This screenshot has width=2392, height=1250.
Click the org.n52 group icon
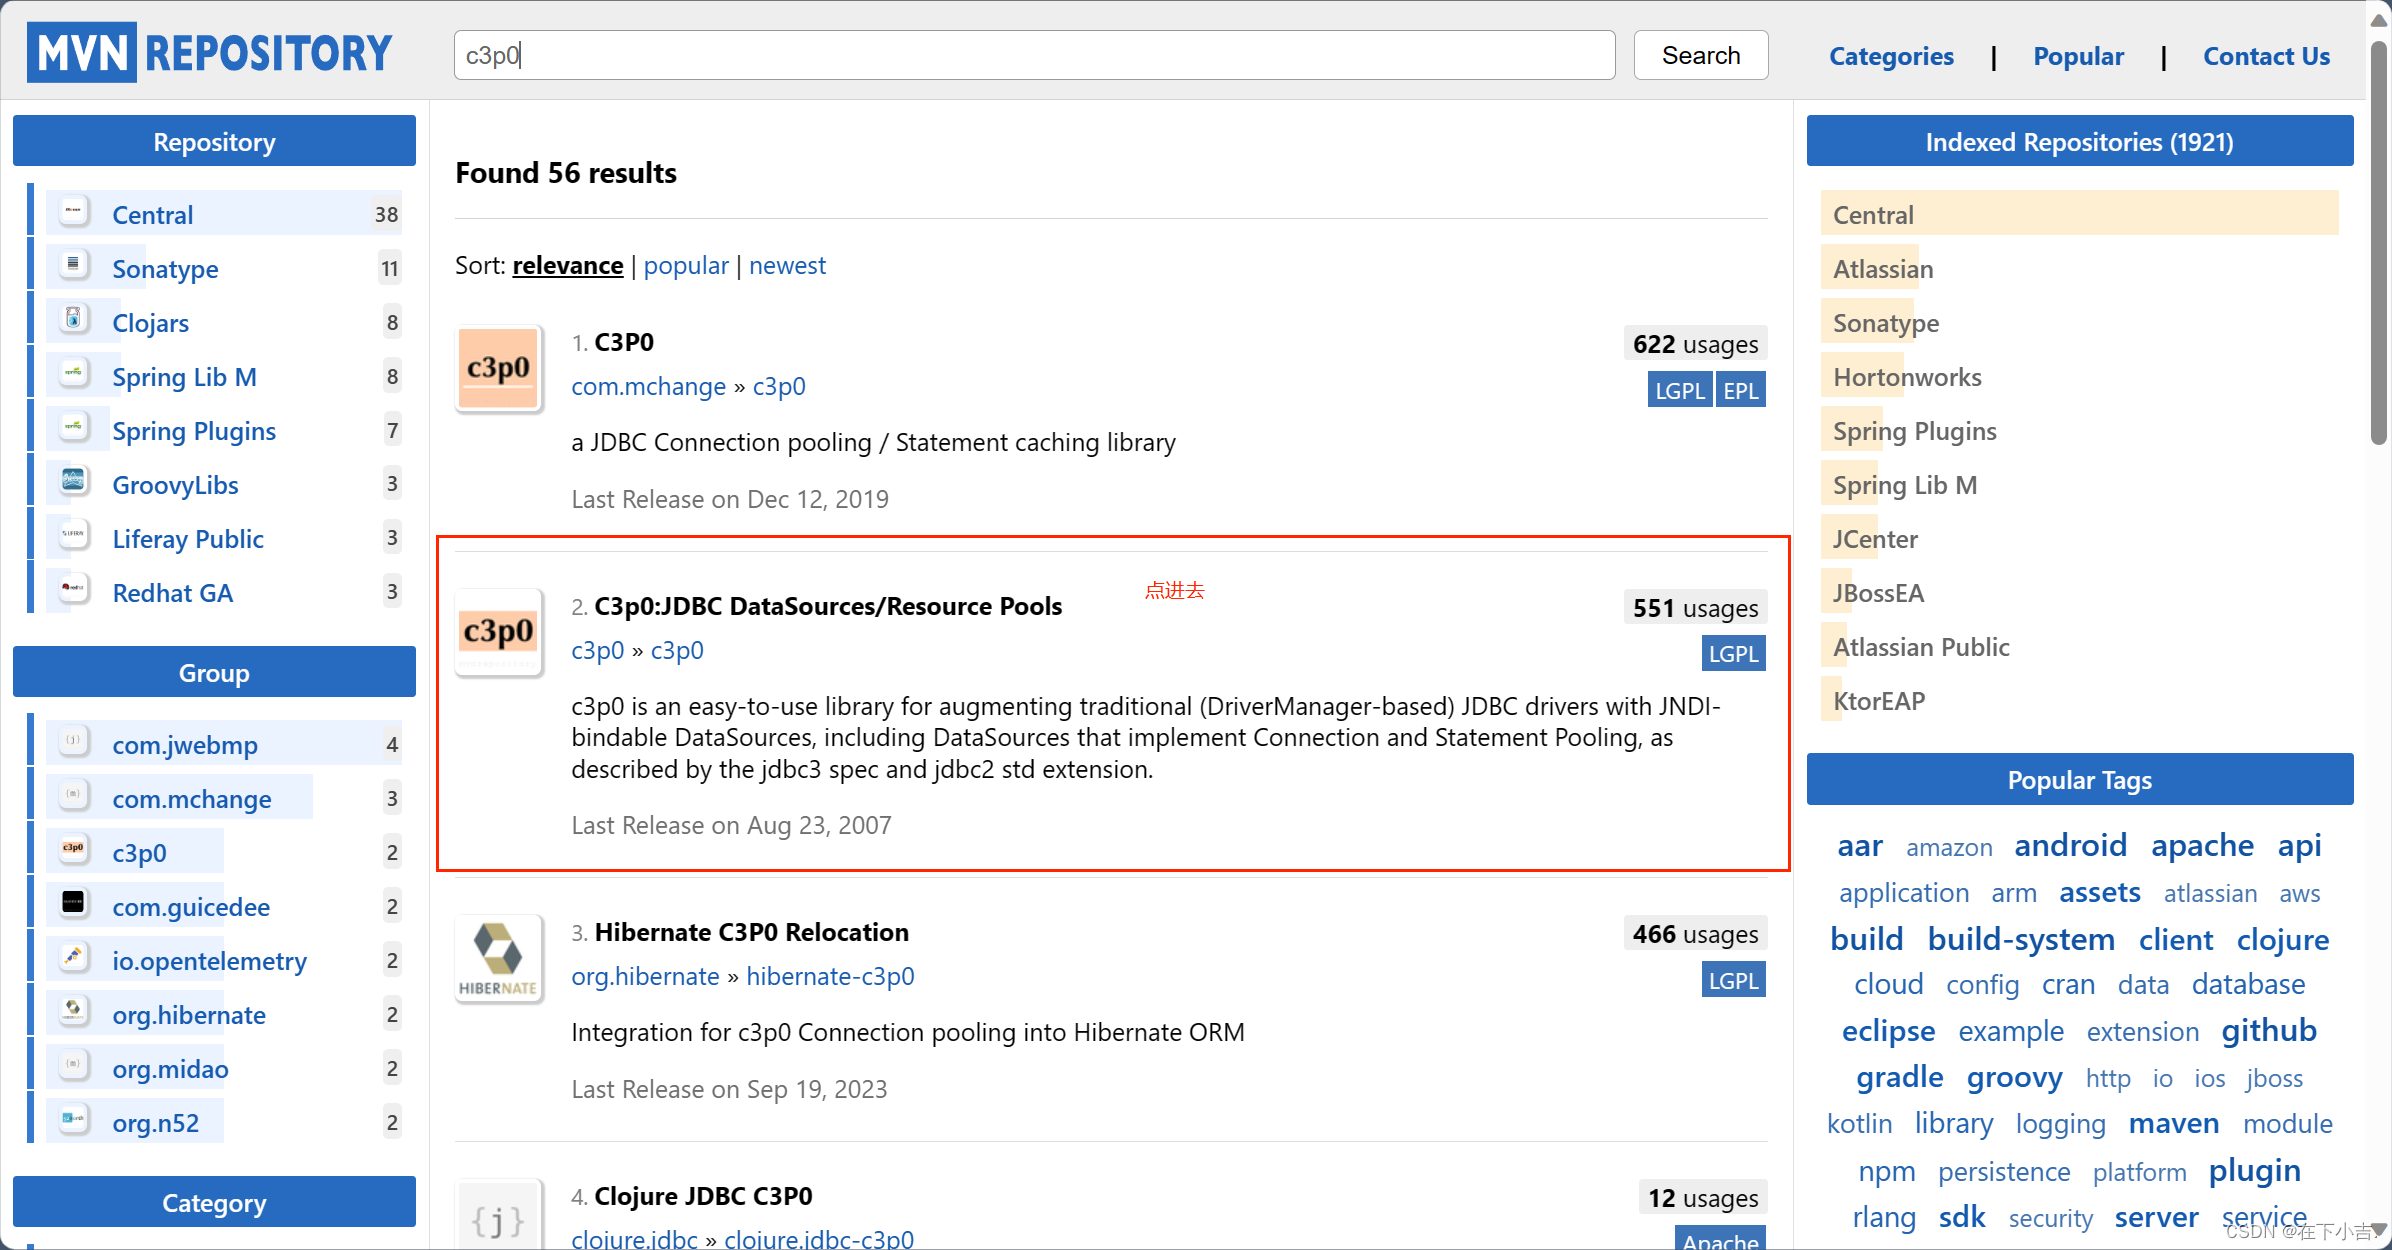(x=74, y=1121)
